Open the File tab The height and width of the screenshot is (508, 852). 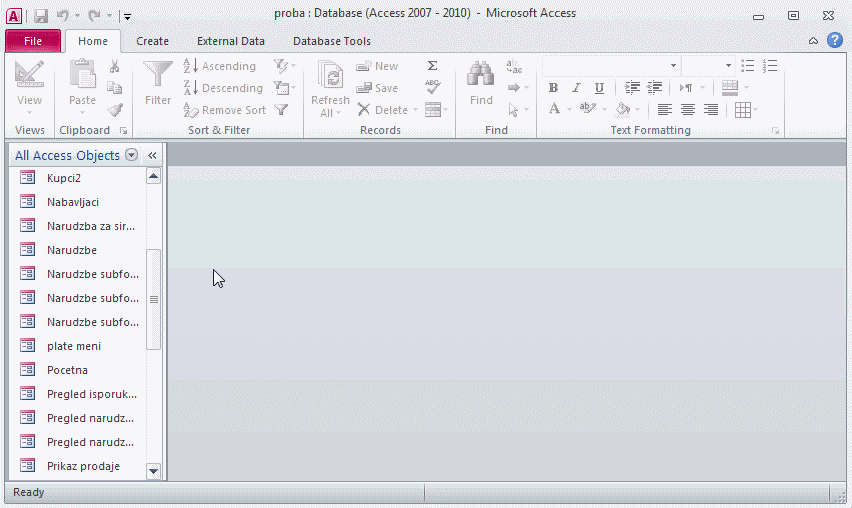(33, 41)
